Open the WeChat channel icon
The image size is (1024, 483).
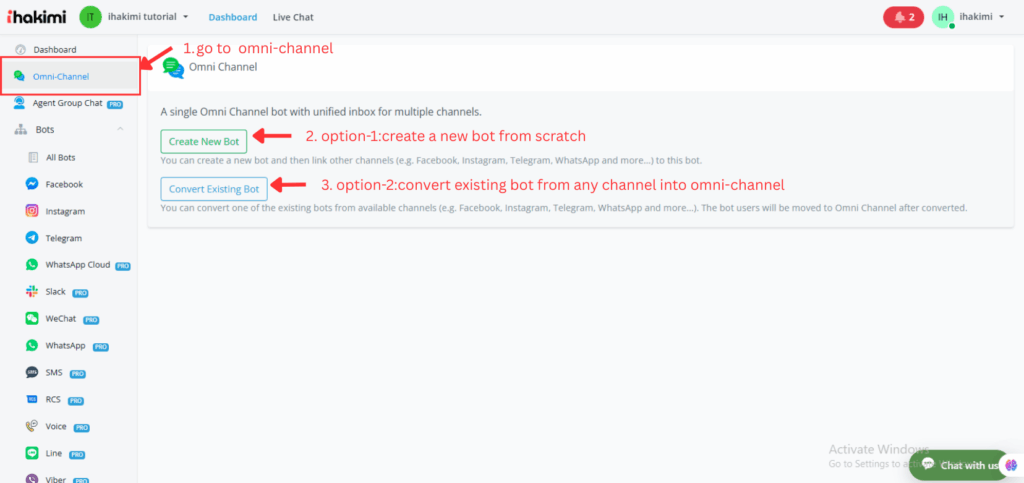point(33,319)
